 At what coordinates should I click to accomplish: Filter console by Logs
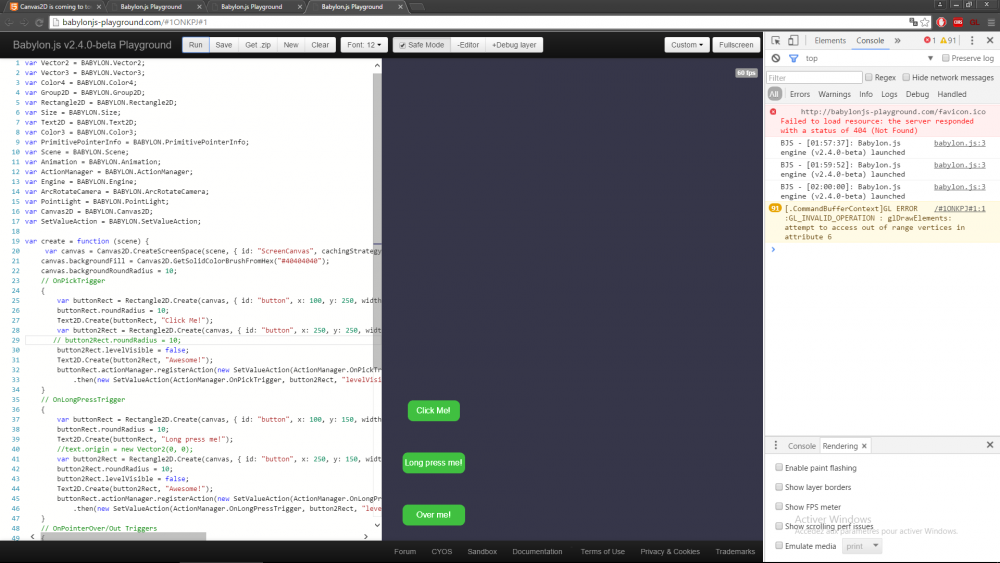889,94
